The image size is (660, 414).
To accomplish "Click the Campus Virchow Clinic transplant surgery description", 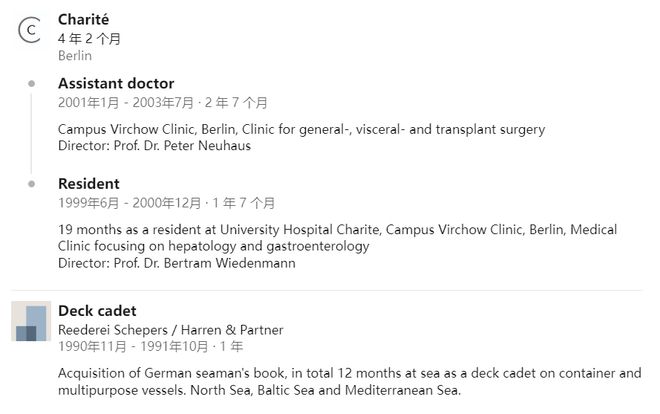I will pyautogui.click(x=301, y=129).
